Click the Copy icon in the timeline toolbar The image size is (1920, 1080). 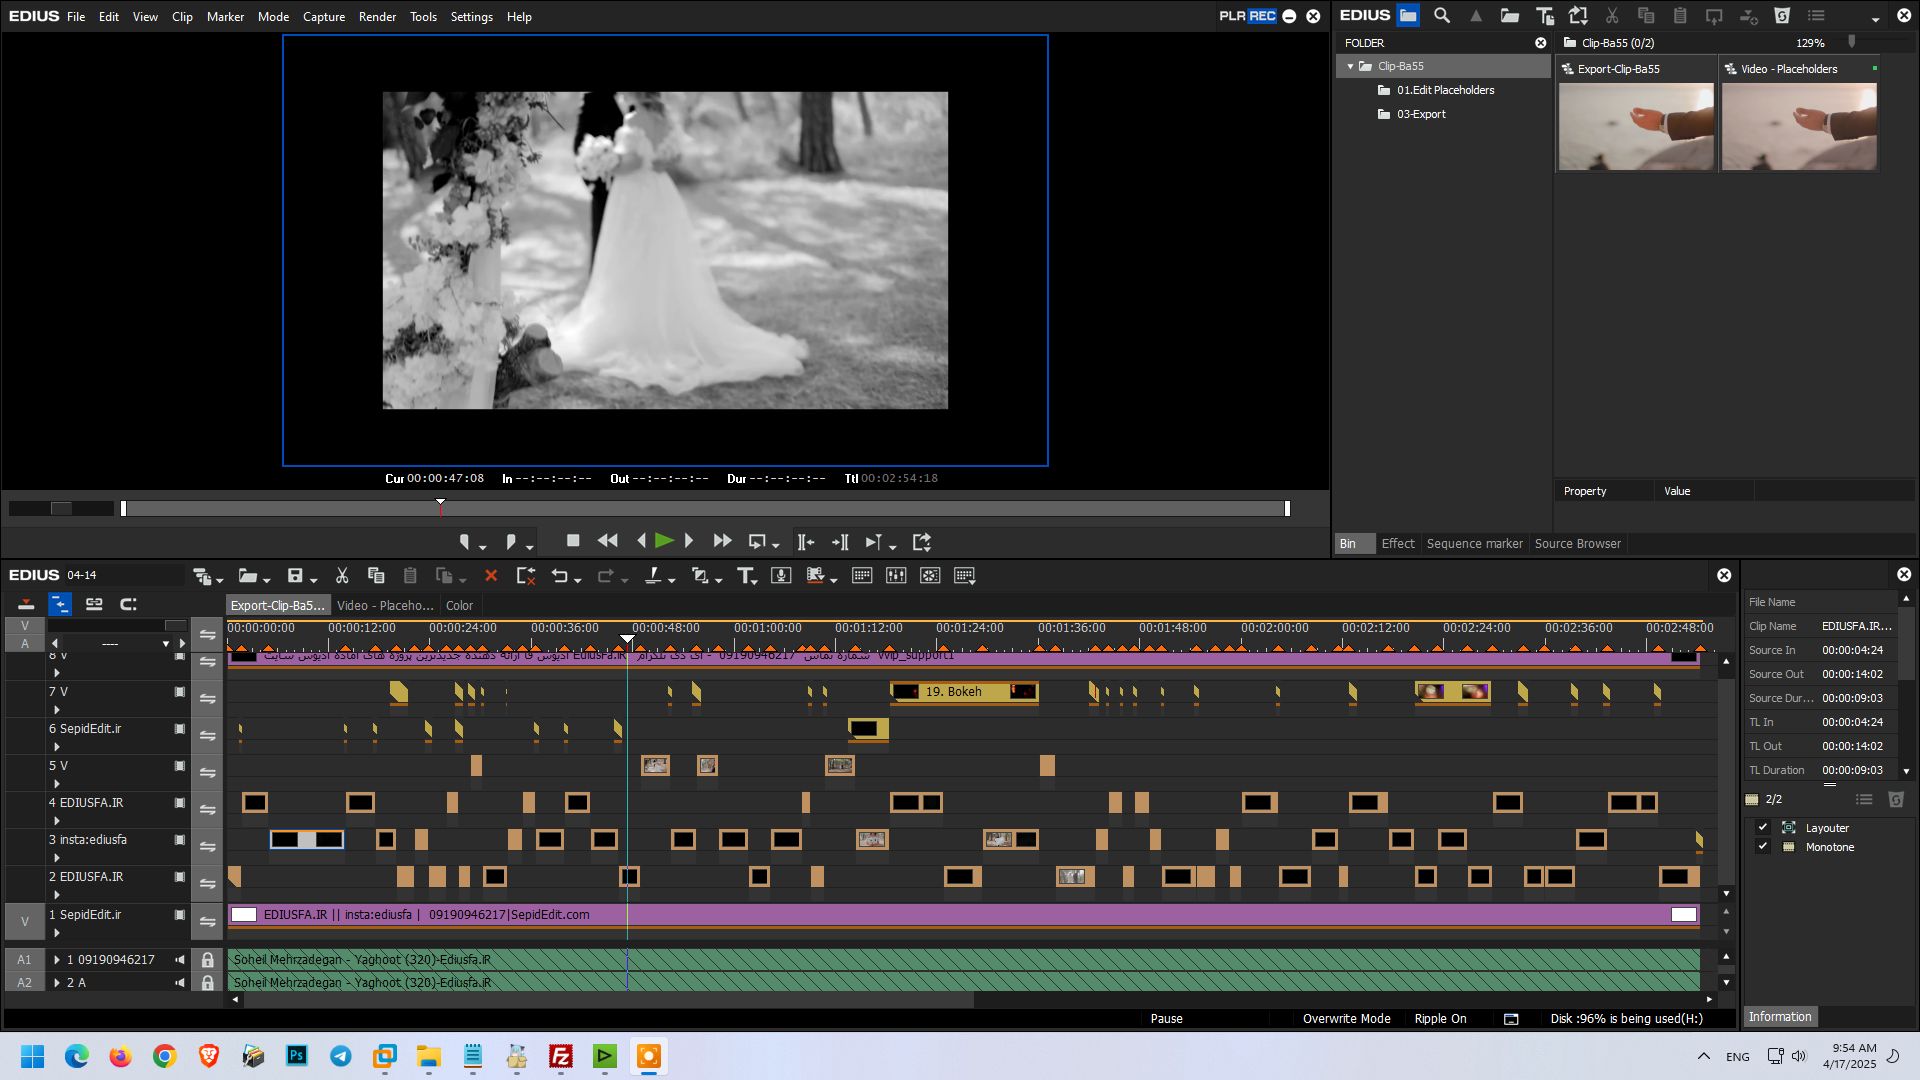376,575
